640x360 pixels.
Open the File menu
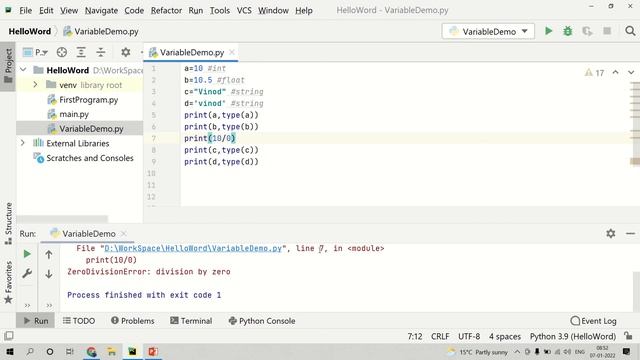click(25, 10)
